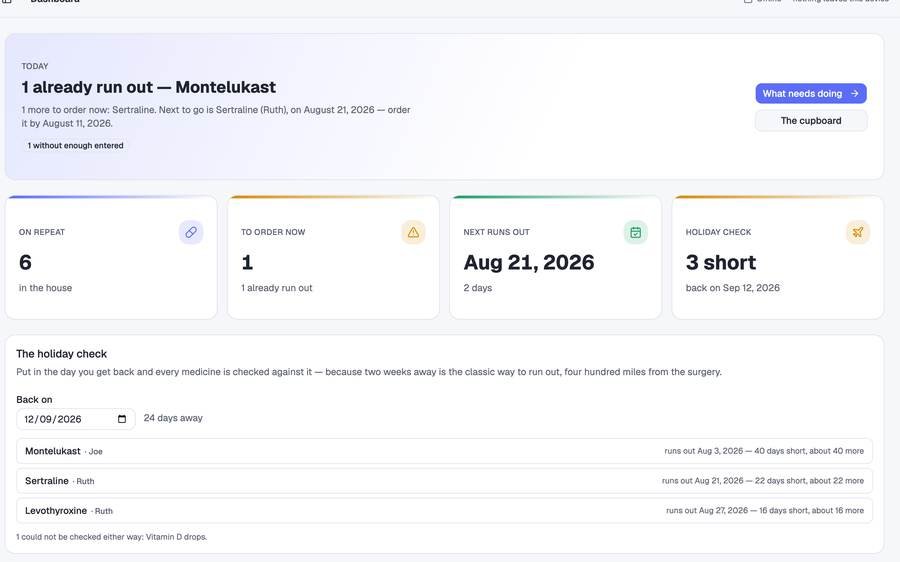Click the '3 short' holiday check value

coord(720,262)
